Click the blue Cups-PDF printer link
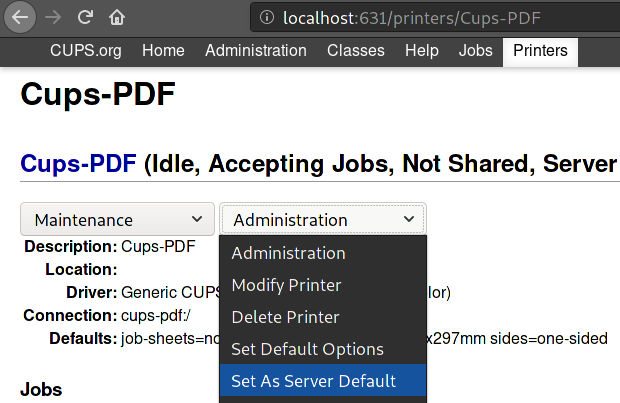 78,163
